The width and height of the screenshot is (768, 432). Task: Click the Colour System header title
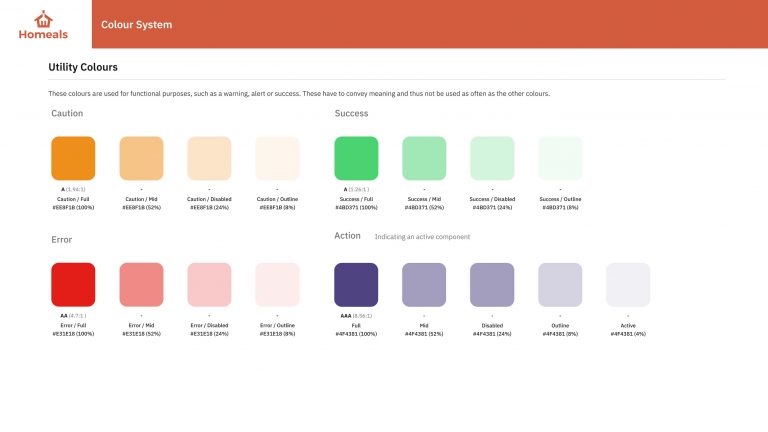pyautogui.click(x=137, y=24)
